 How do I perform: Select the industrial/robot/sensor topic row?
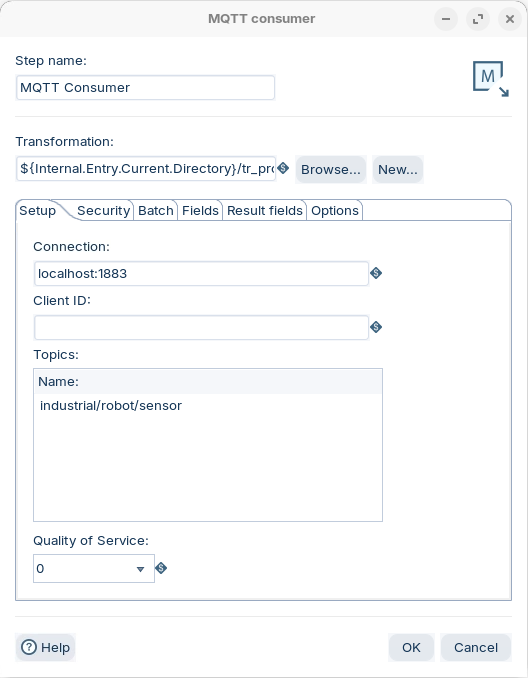[208, 406]
